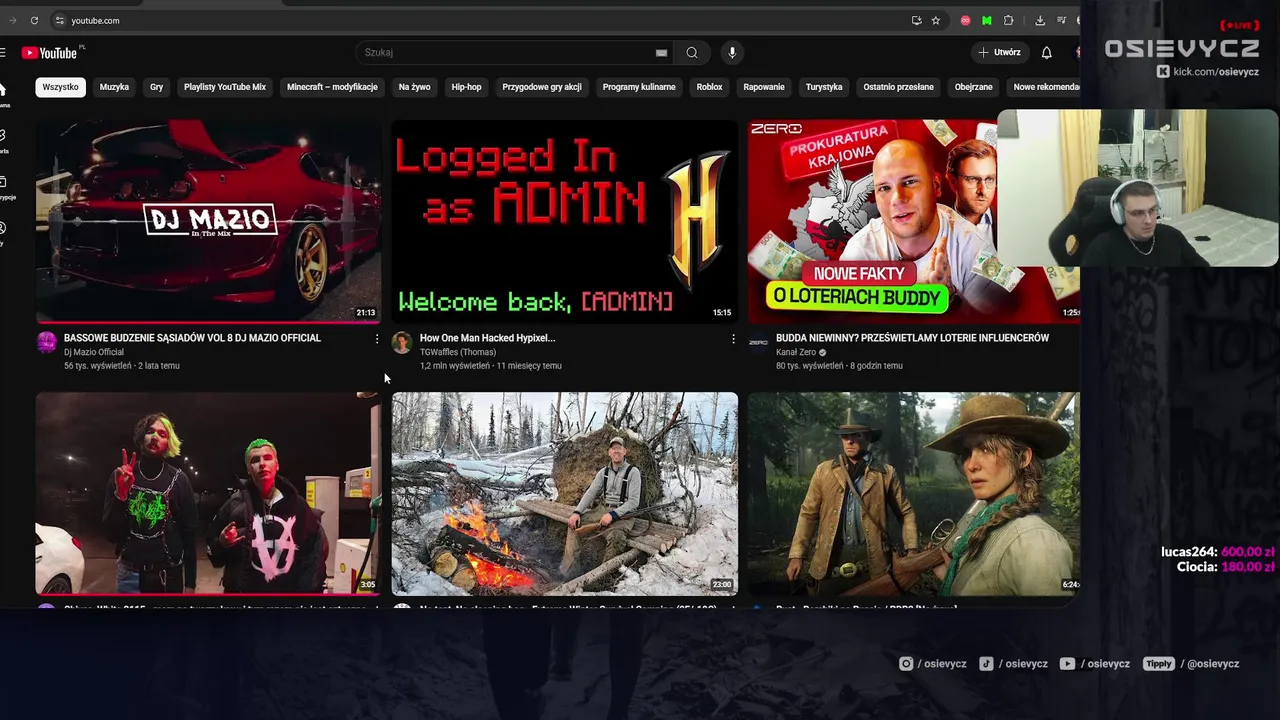Image resolution: width=1280 pixels, height=720 pixels.
Task: Open more options for Hypixel video
Action: [x=733, y=339]
